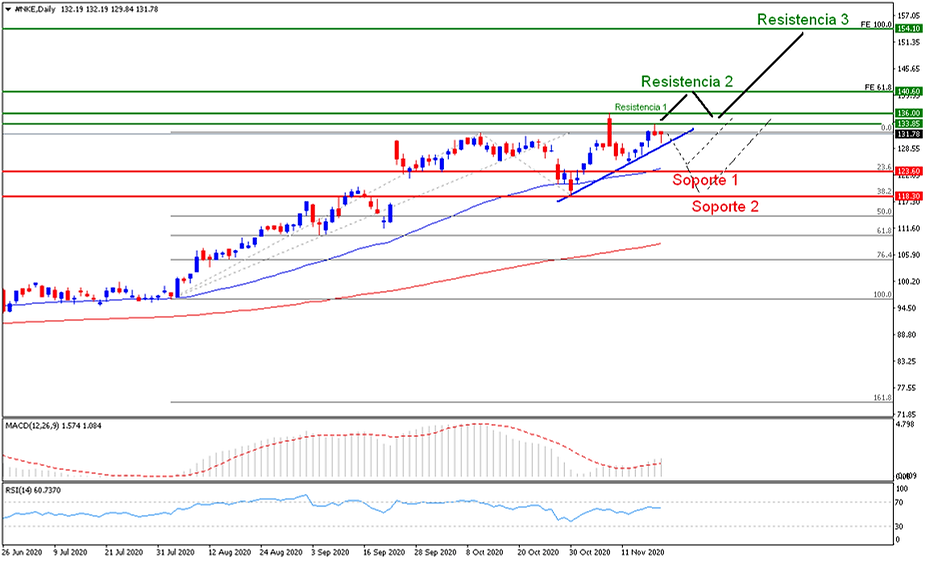Open the chart menu triangle beside #NKE,Daily
The image size is (925, 561).
pos(7,9)
